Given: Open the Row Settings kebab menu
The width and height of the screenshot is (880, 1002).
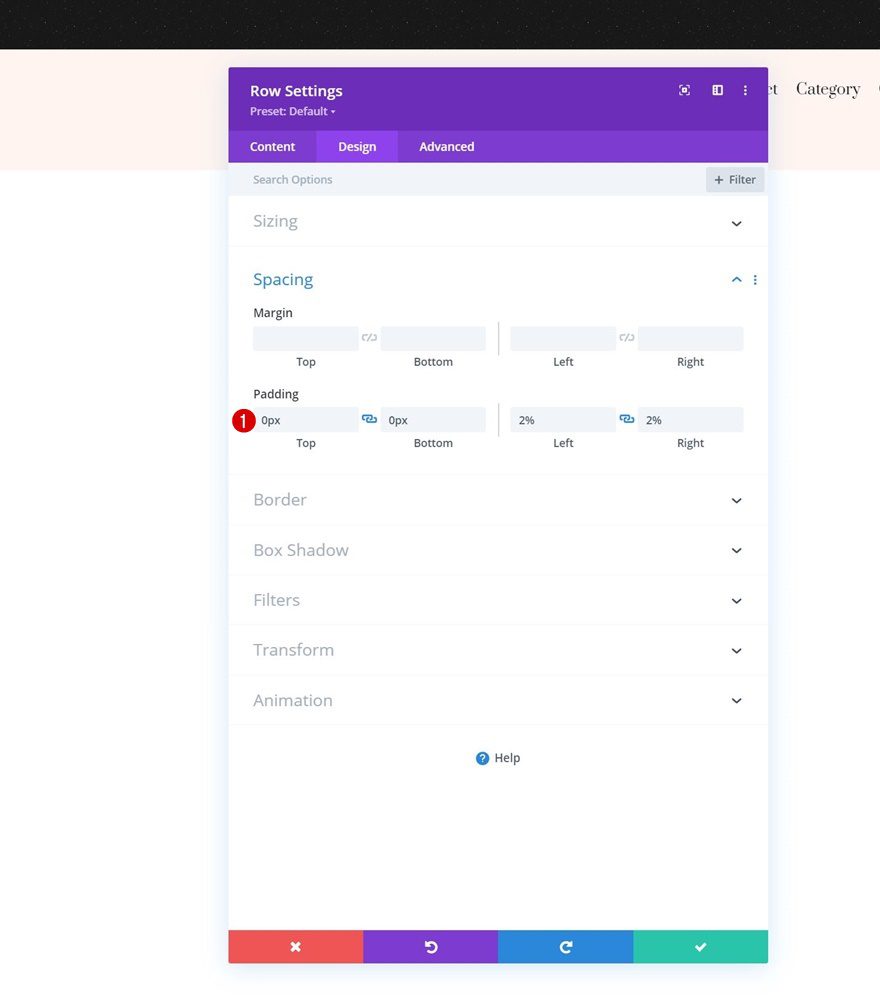Looking at the screenshot, I should point(745,90).
